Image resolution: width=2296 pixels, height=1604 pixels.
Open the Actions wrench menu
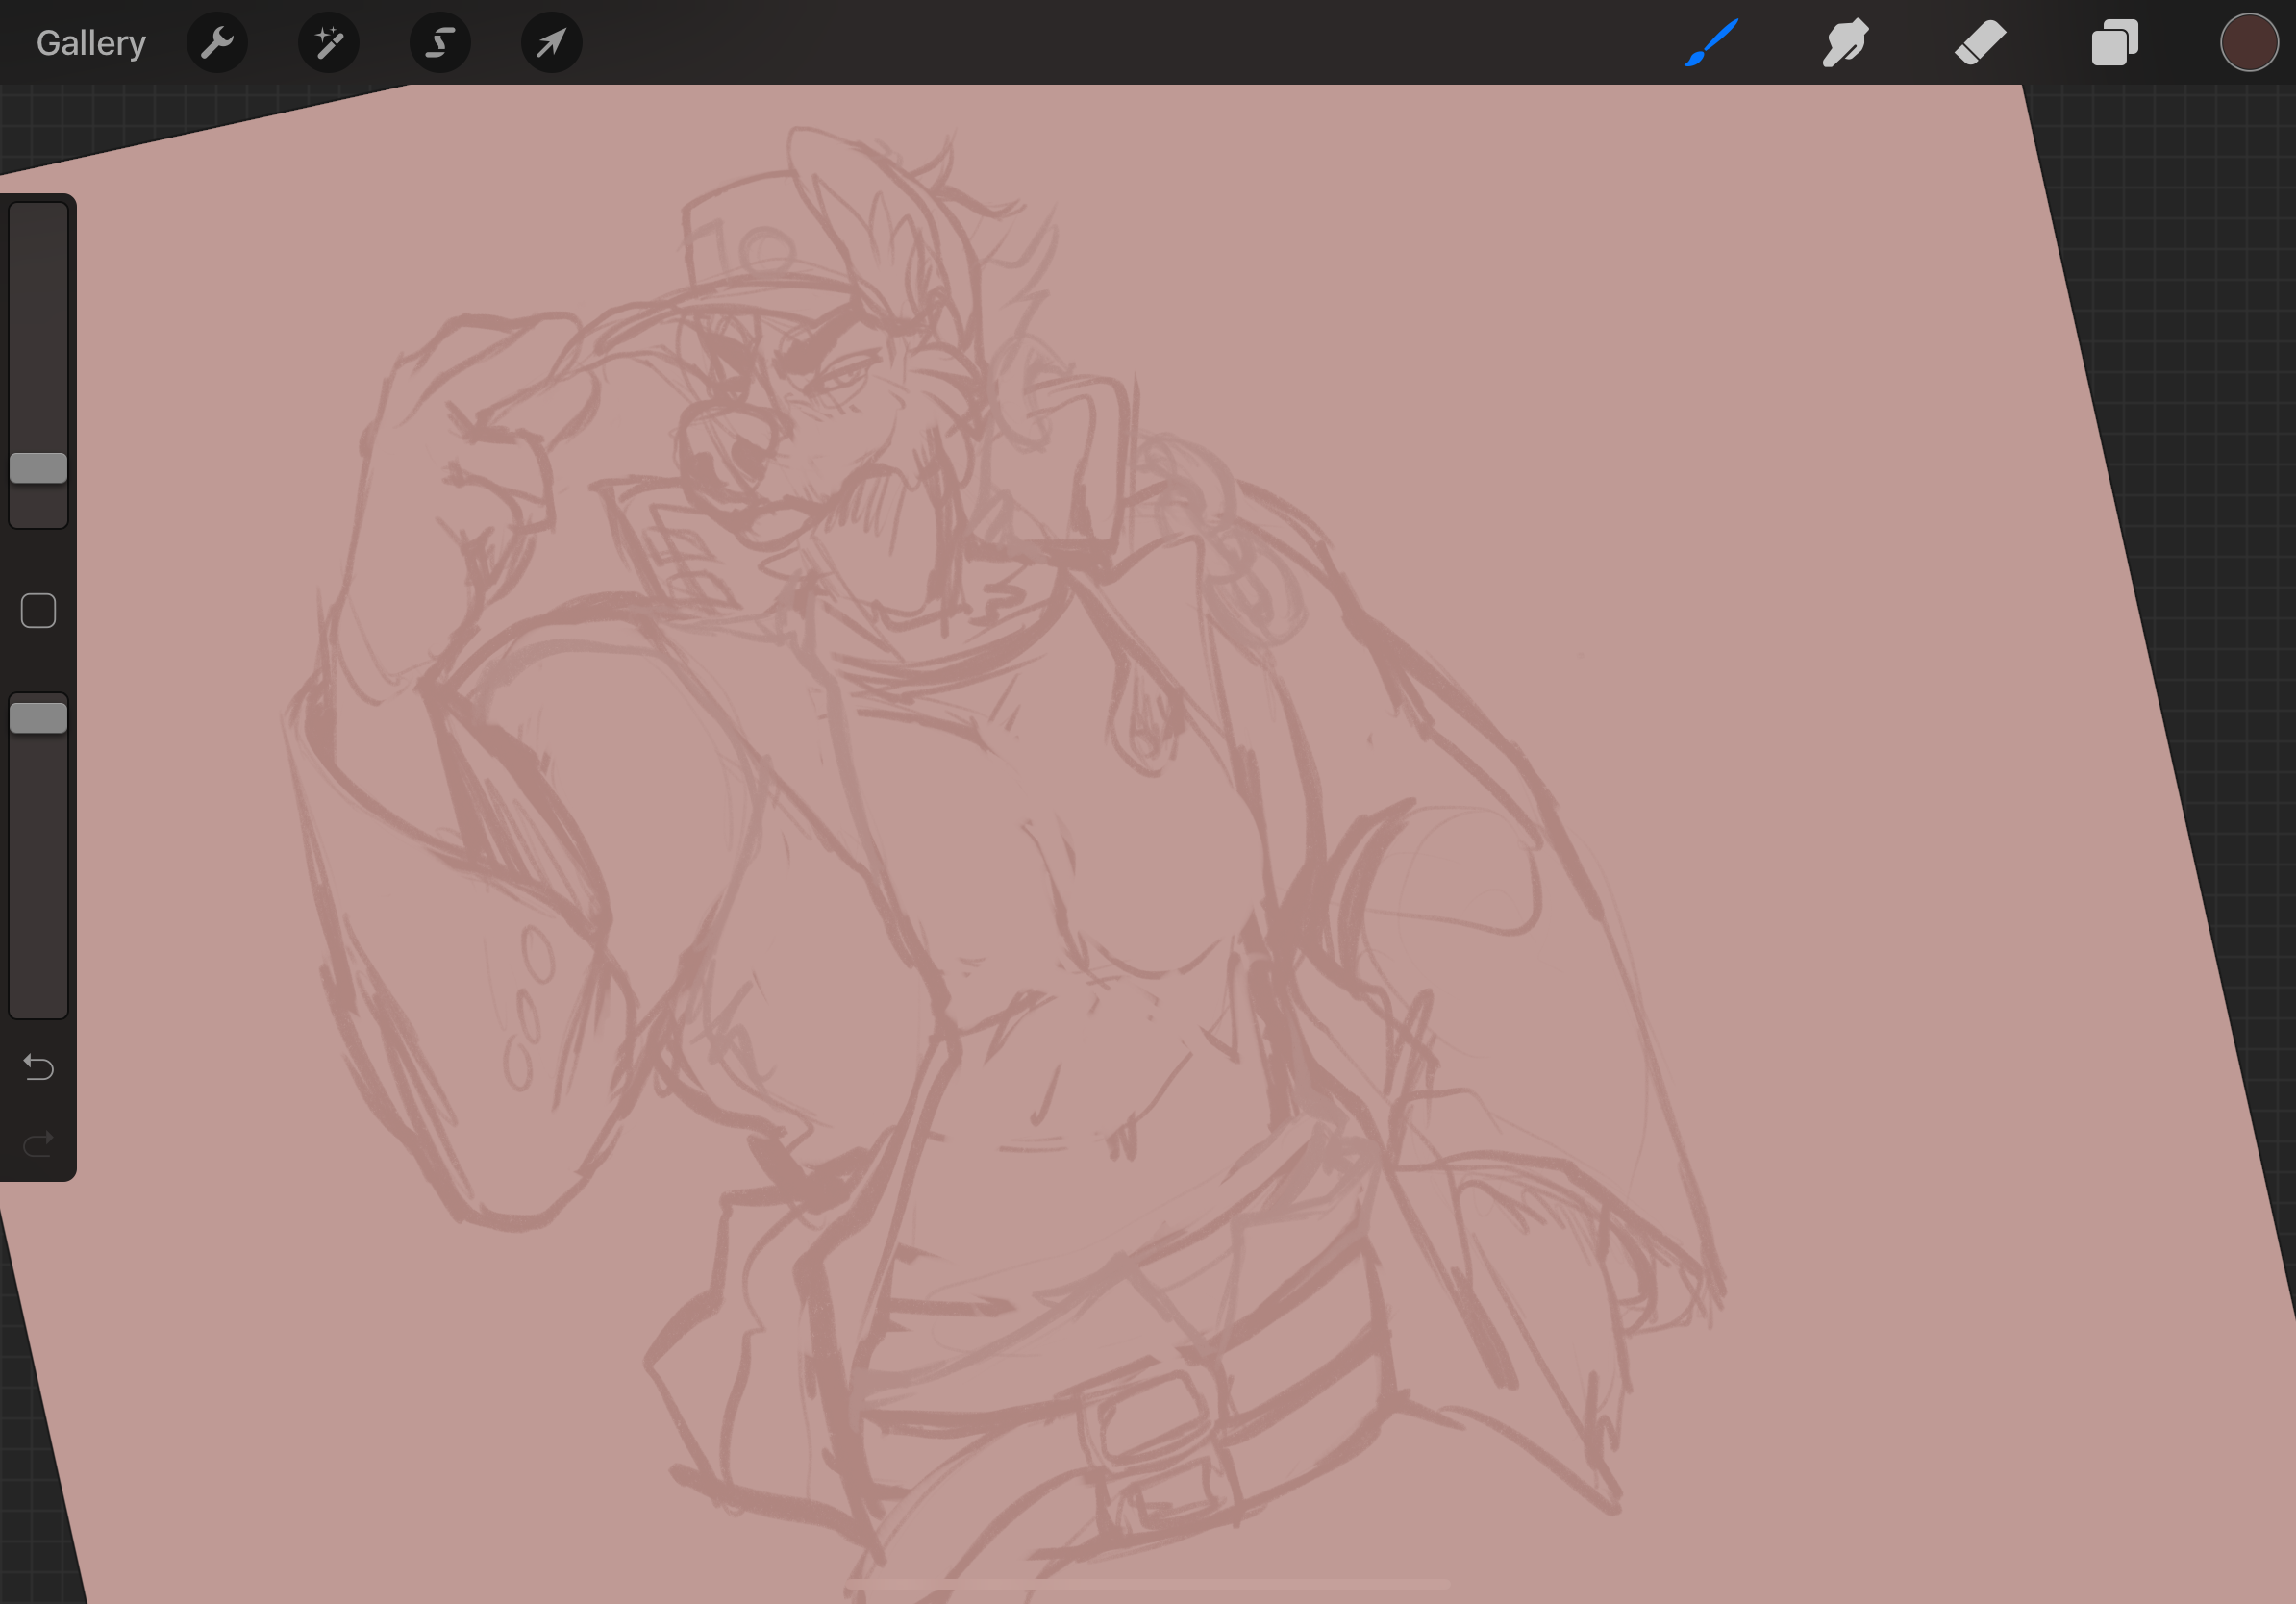pyautogui.click(x=217, y=43)
